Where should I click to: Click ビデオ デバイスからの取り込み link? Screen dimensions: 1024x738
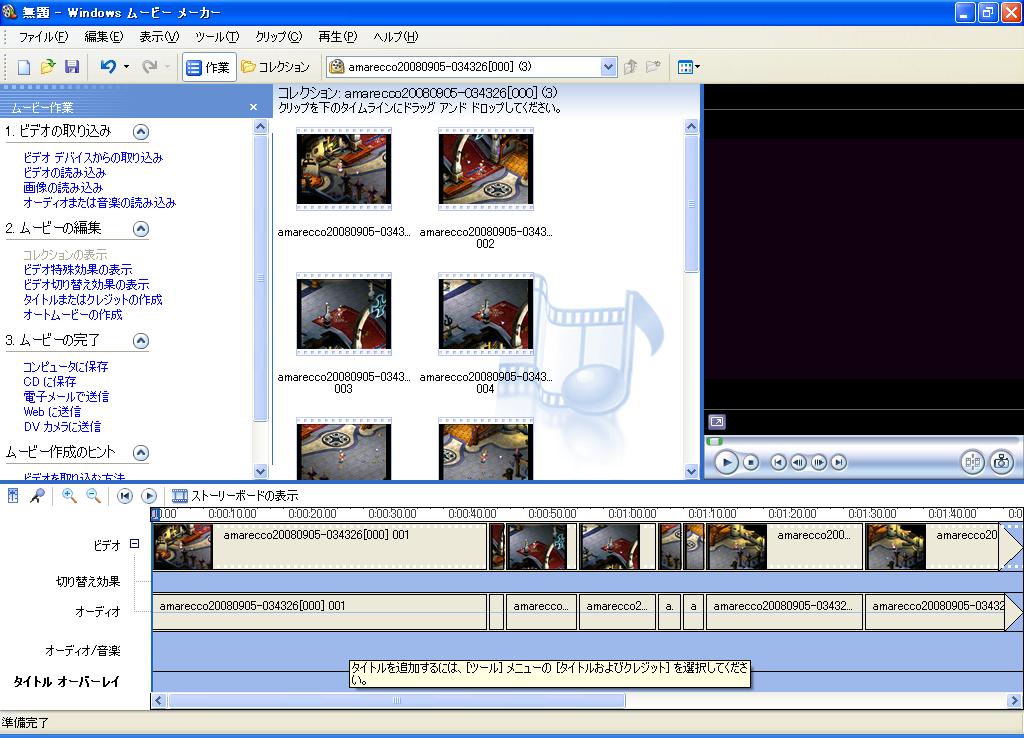[93, 157]
